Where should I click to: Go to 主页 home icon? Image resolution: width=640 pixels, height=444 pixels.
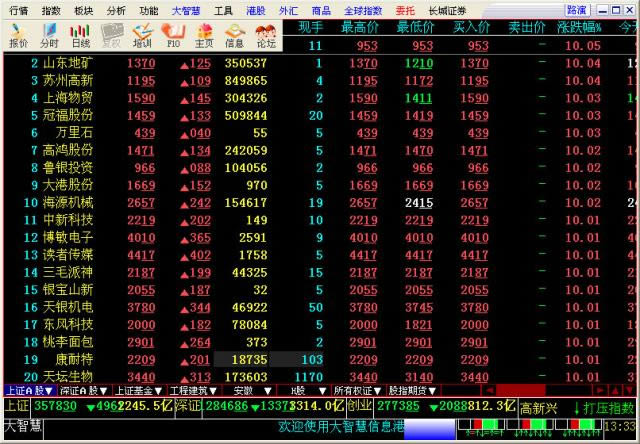tap(204, 36)
